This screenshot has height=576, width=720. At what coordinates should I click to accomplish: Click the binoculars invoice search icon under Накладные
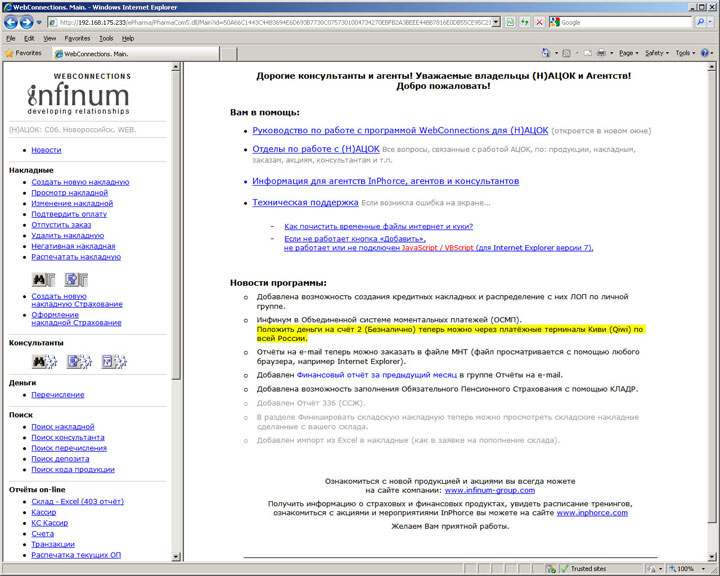(44, 279)
